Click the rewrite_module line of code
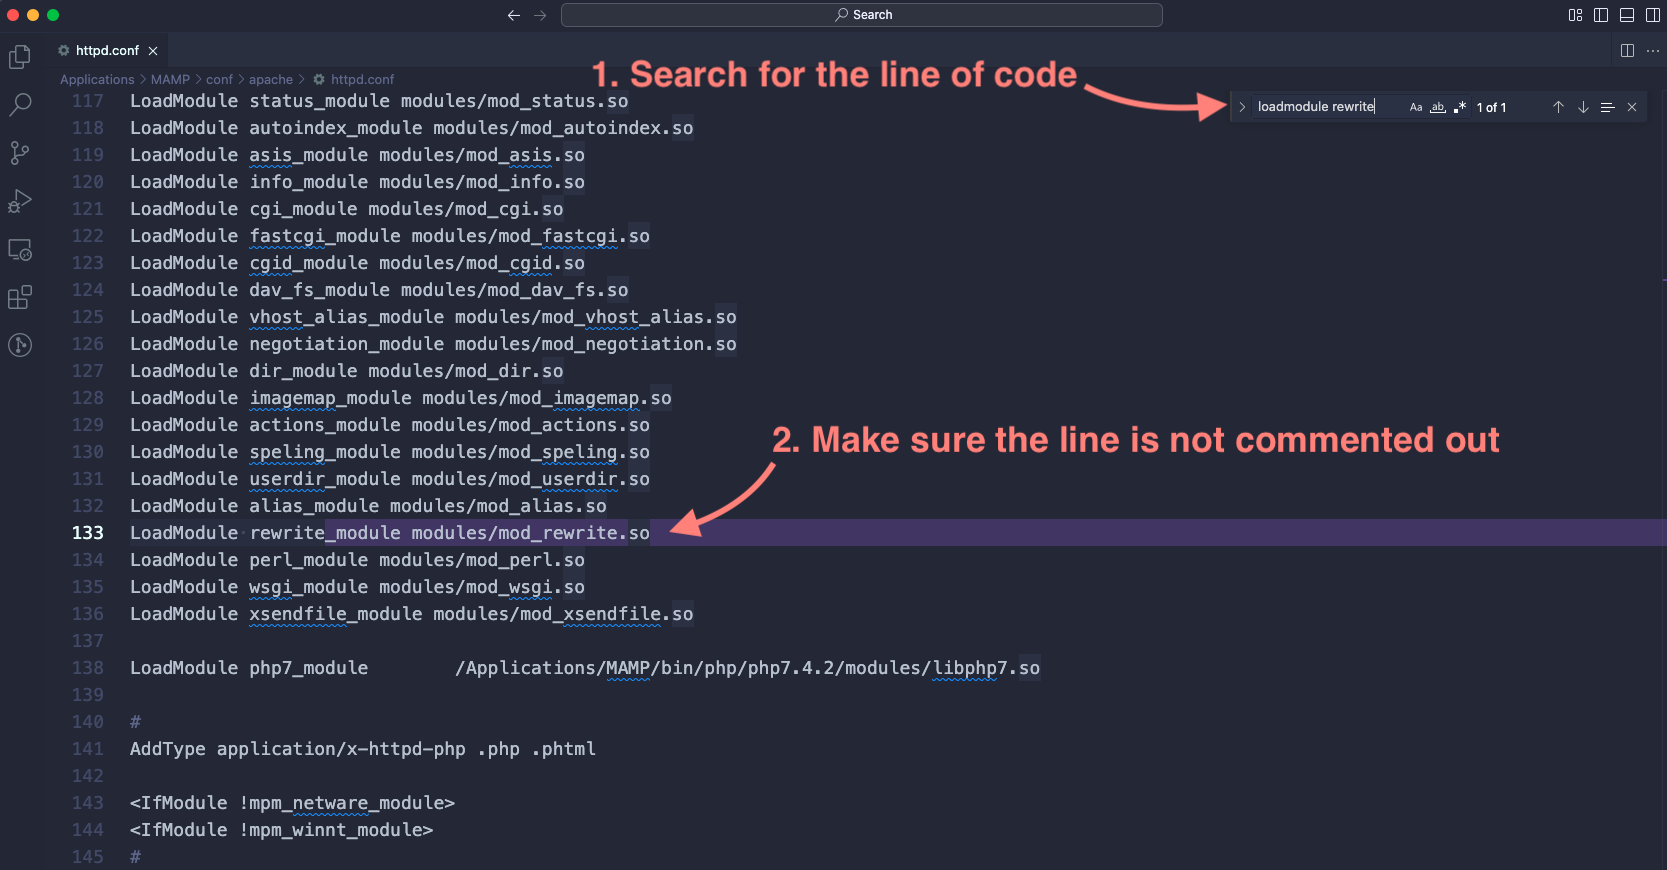The height and width of the screenshot is (870, 1667). pyautogui.click(x=390, y=533)
